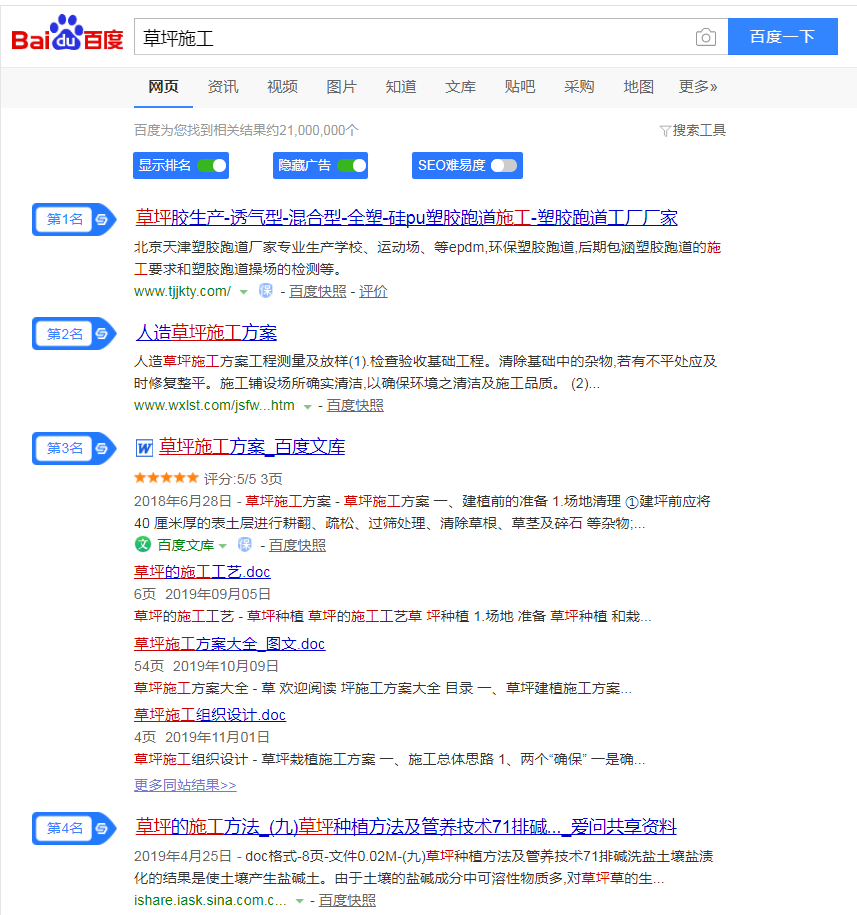857x915 pixels.
Task: Click the 4页 2019年11月01日 text
Action: [202, 738]
